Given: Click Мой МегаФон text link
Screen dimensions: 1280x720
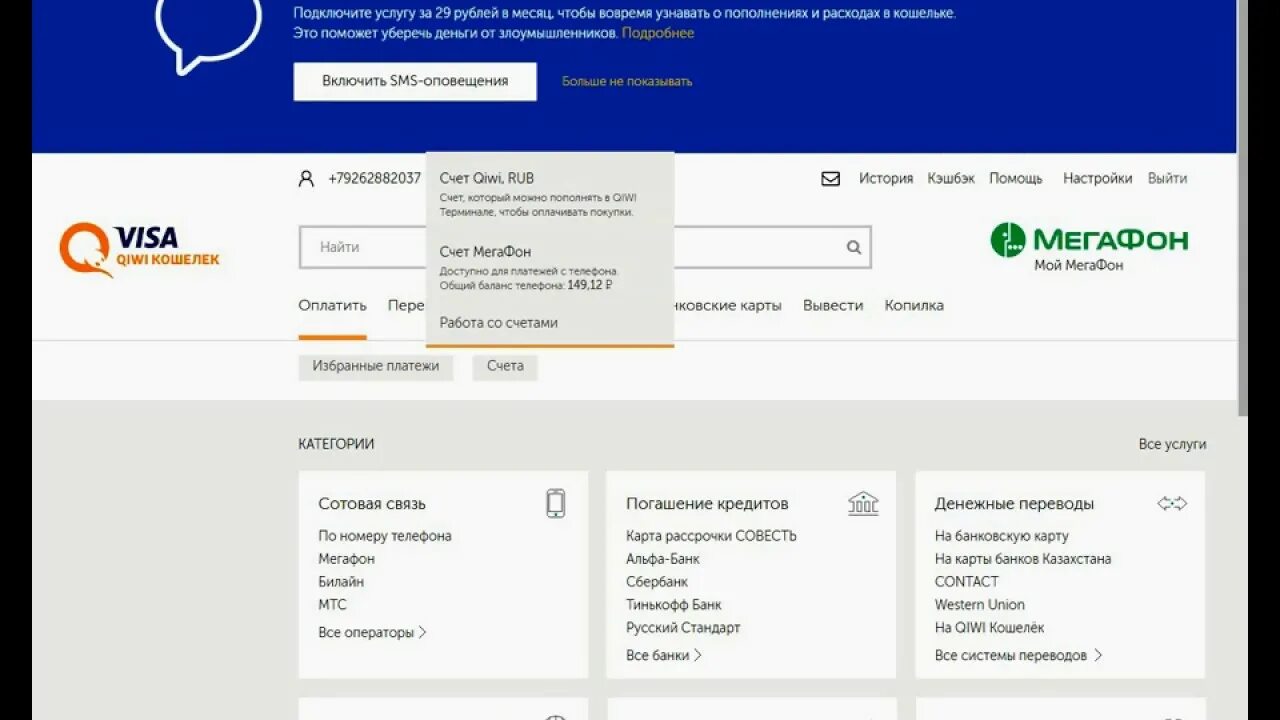Looking at the screenshot, I should [1078, 265].
